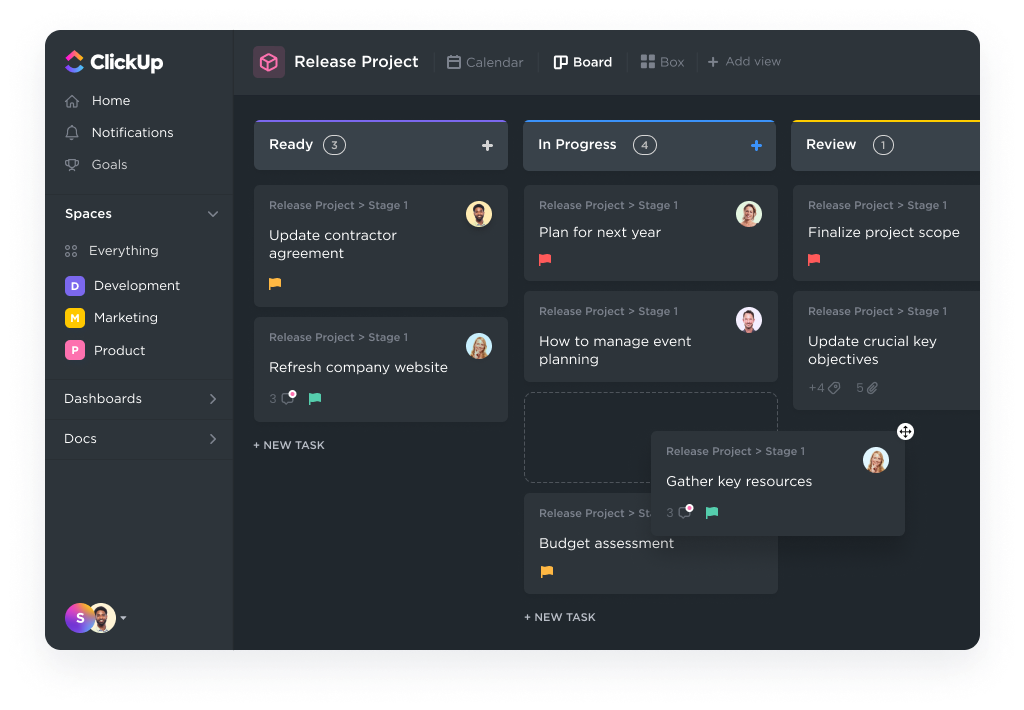The image size is (1024, 710).
Task: Click the In Progress count badge 4
Action: click(x=645, y=145)
